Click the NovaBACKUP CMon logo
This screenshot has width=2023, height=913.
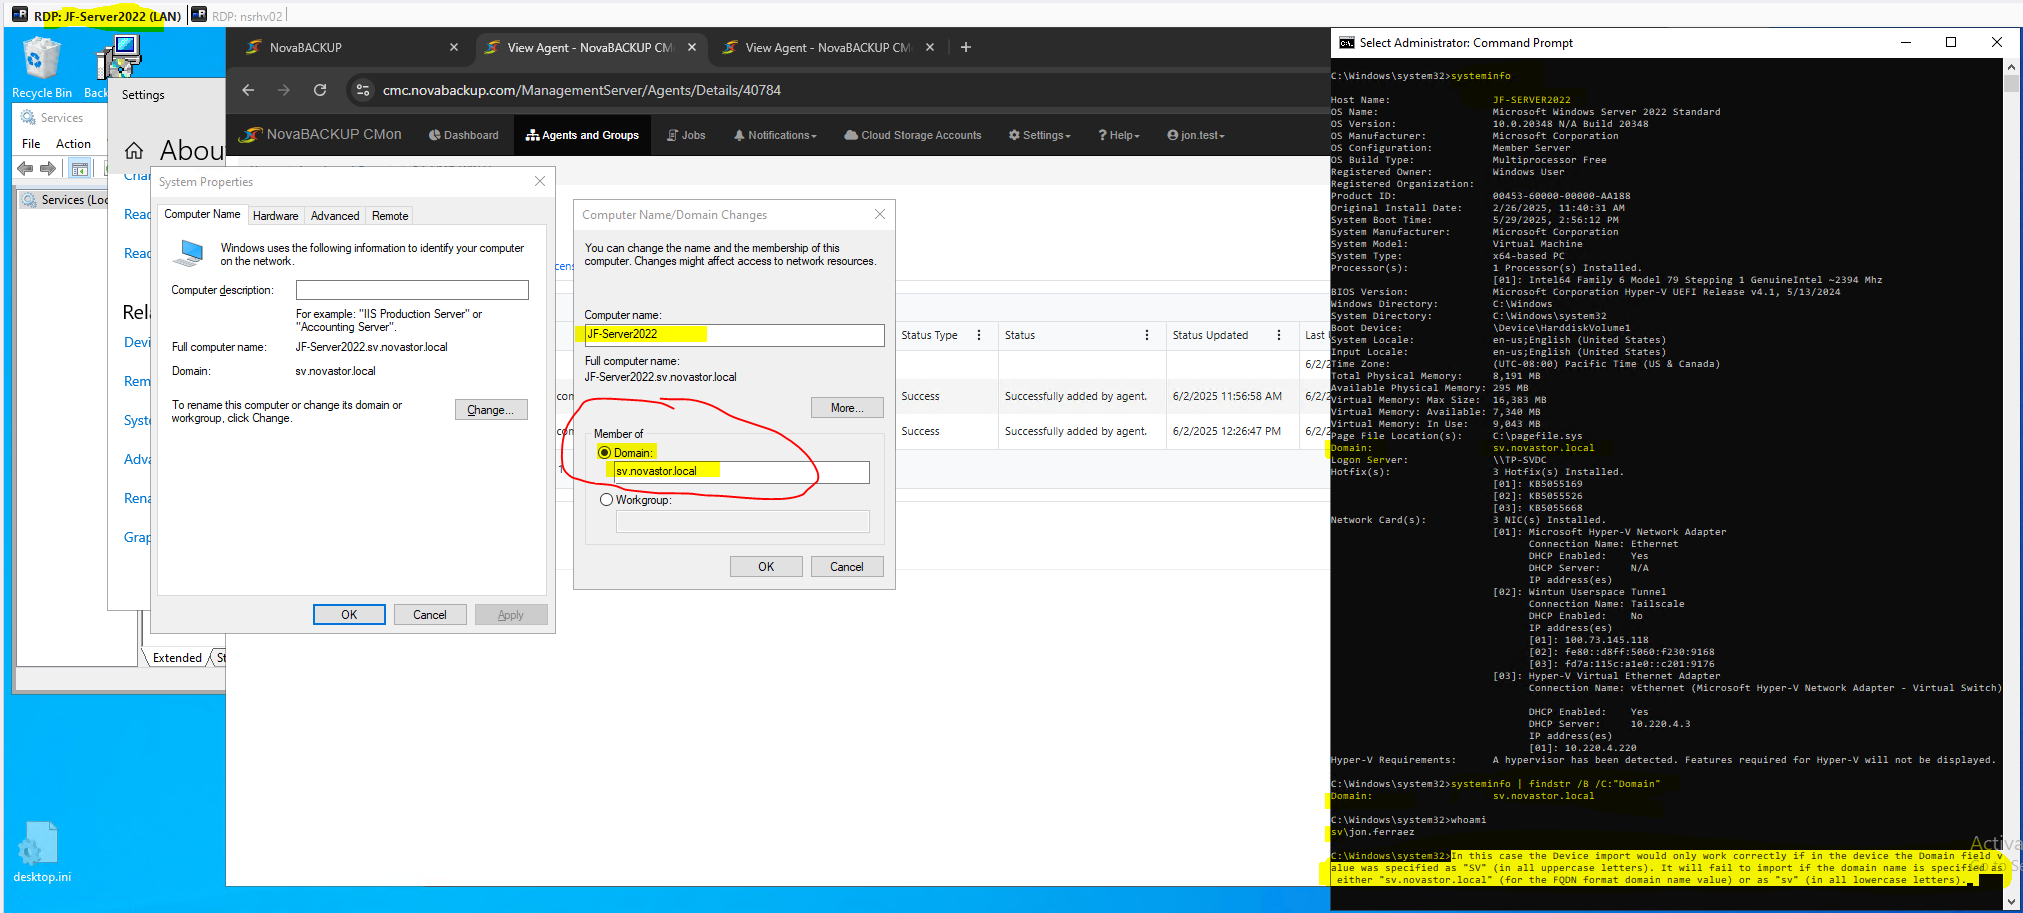321,134
